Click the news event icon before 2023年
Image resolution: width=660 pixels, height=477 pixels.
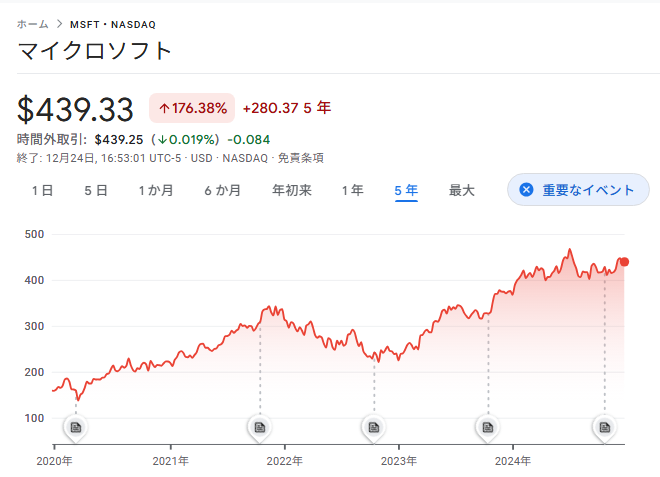(x=374, y=428)
